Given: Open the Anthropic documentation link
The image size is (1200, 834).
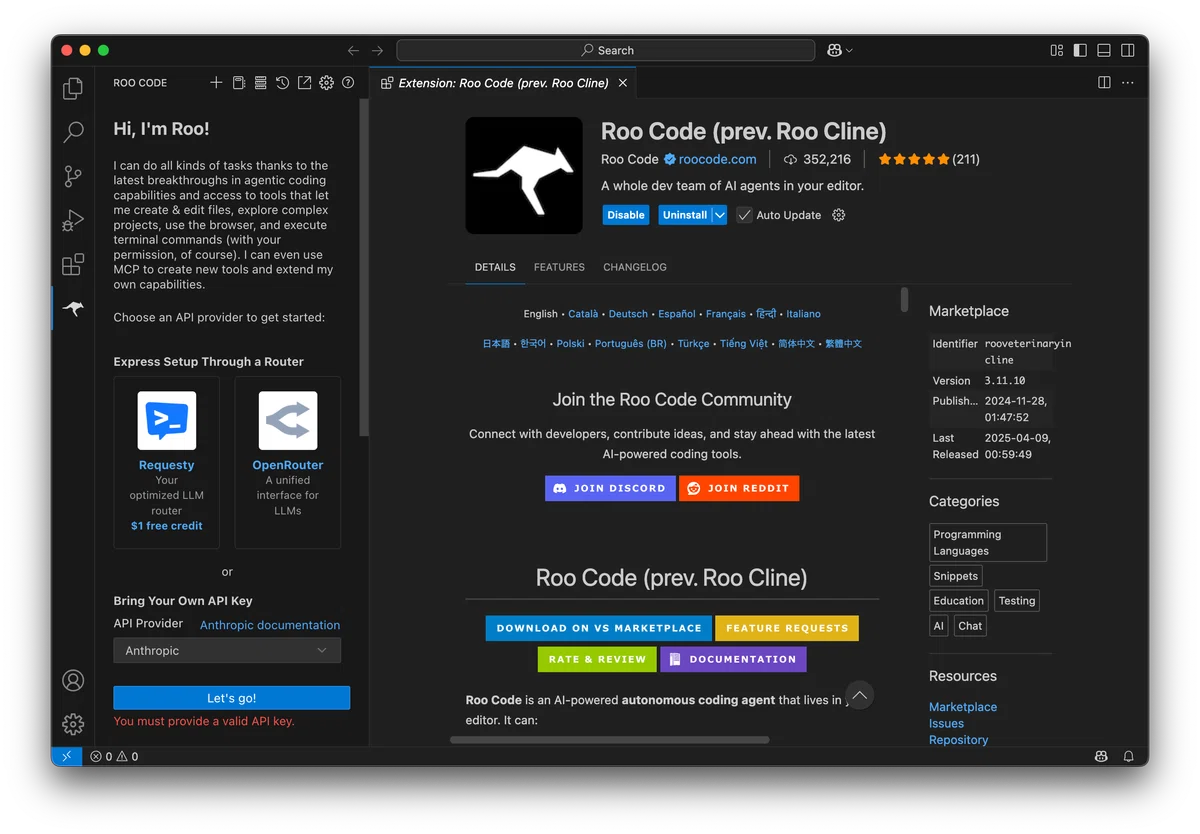Looking at the screenshot, I should point(270,625).
